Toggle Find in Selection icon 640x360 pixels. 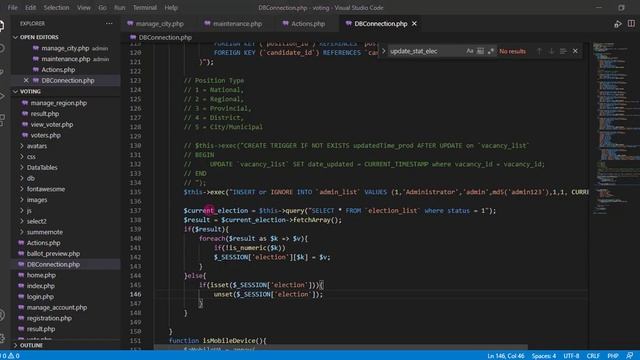pyautogui.click(x=563, y=51)
